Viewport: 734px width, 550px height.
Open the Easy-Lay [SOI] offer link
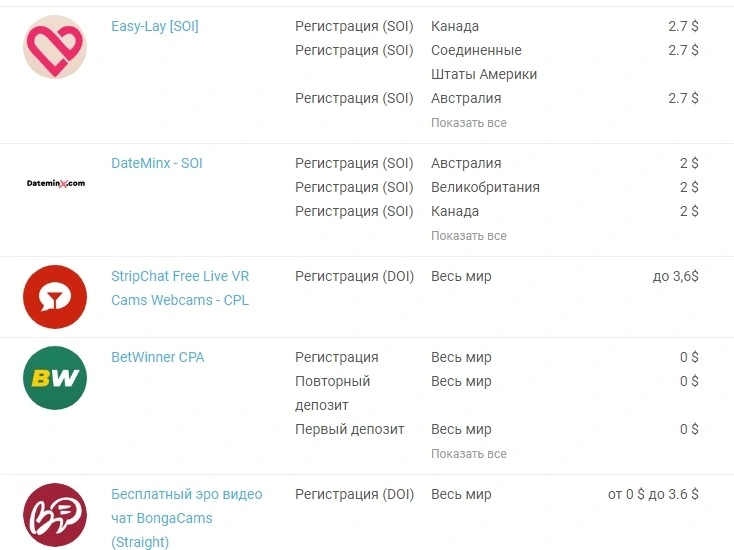(154, 26)
